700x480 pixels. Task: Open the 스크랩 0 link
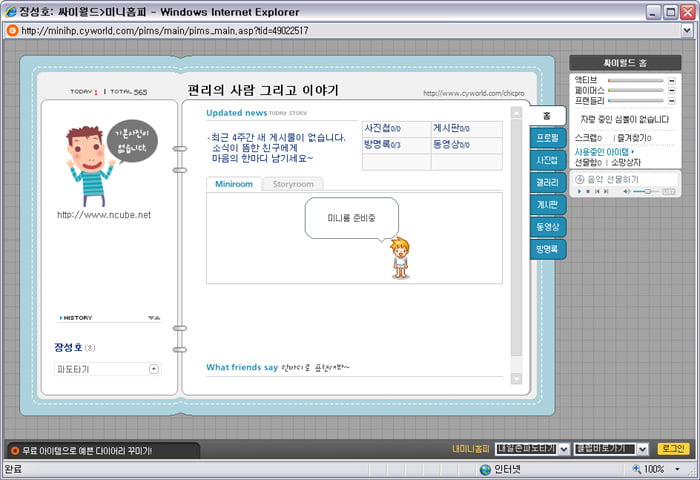[x=588, y=138]
